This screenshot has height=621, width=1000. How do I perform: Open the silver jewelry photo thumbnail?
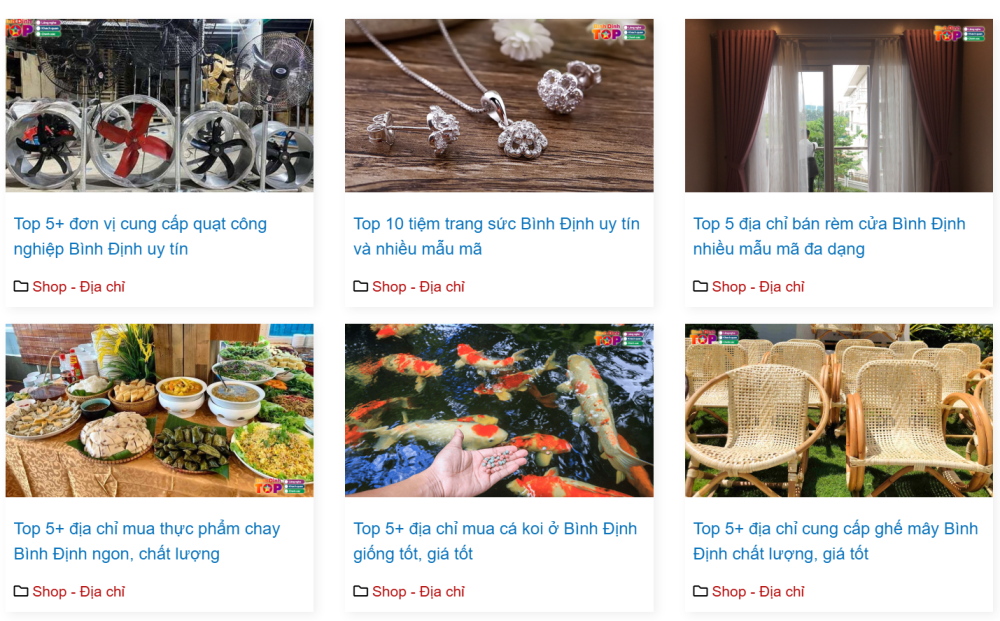click(x=499, y=105)
